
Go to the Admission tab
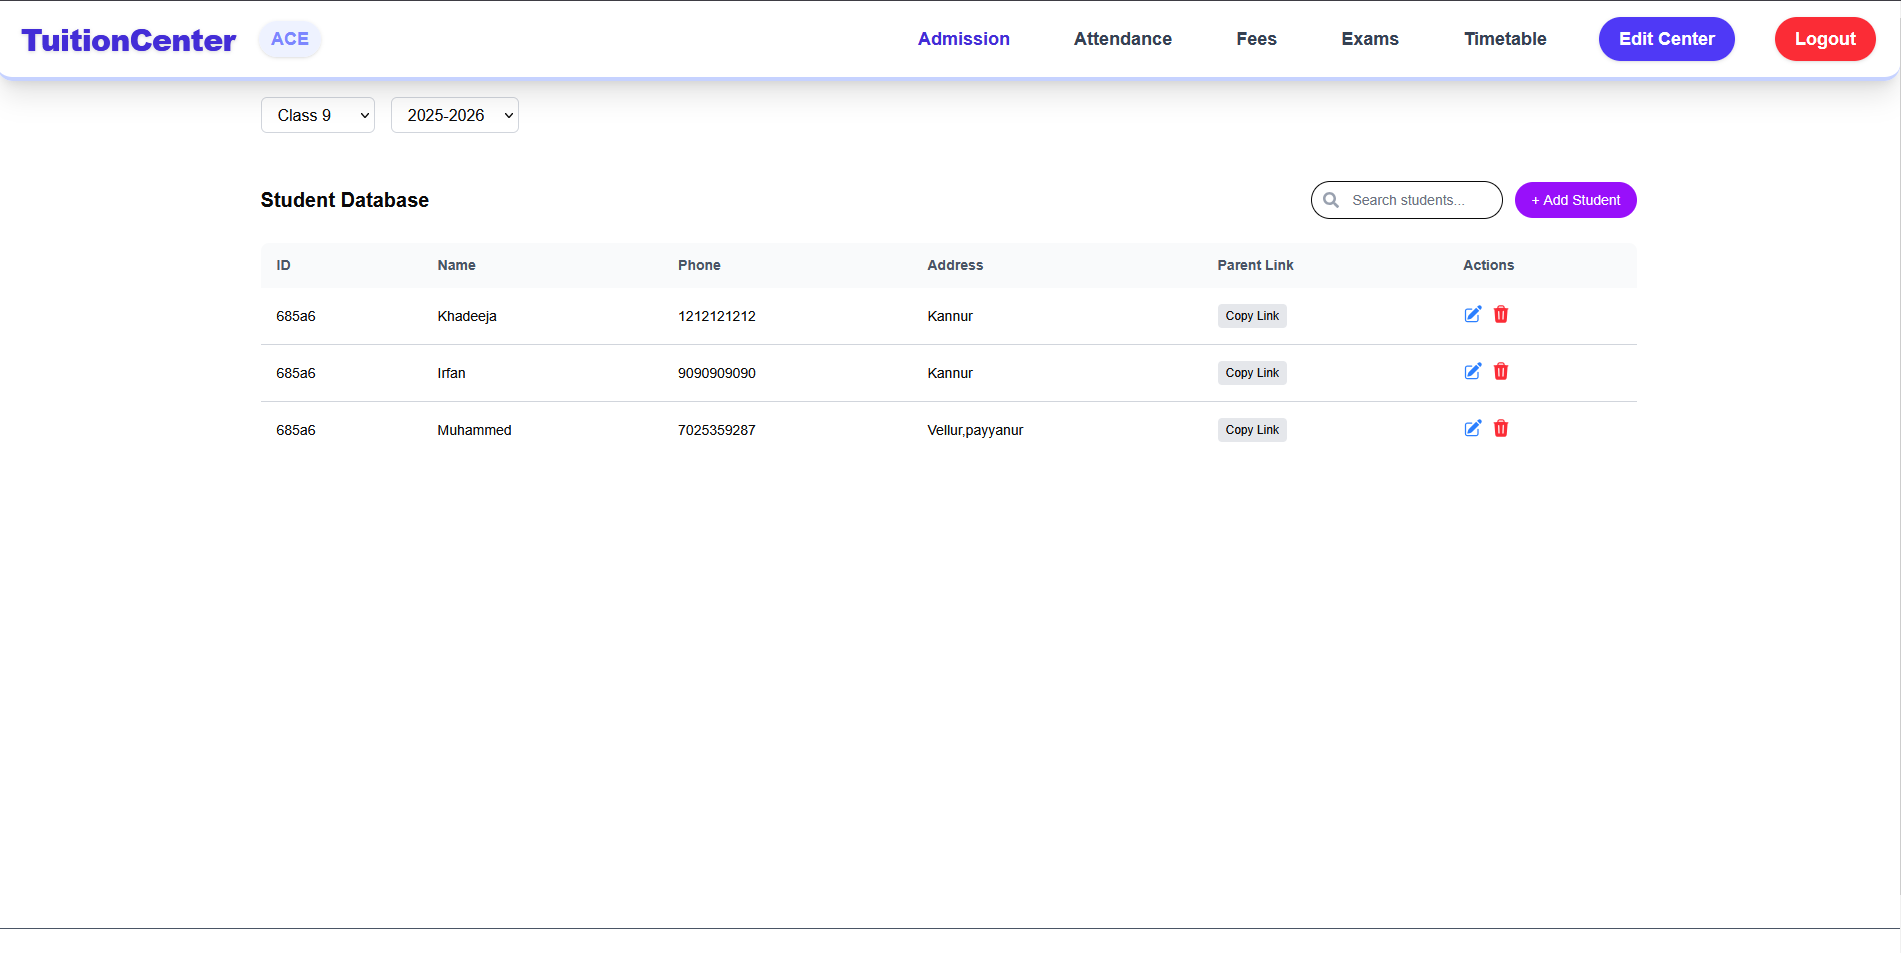click(x=963, y=39)
